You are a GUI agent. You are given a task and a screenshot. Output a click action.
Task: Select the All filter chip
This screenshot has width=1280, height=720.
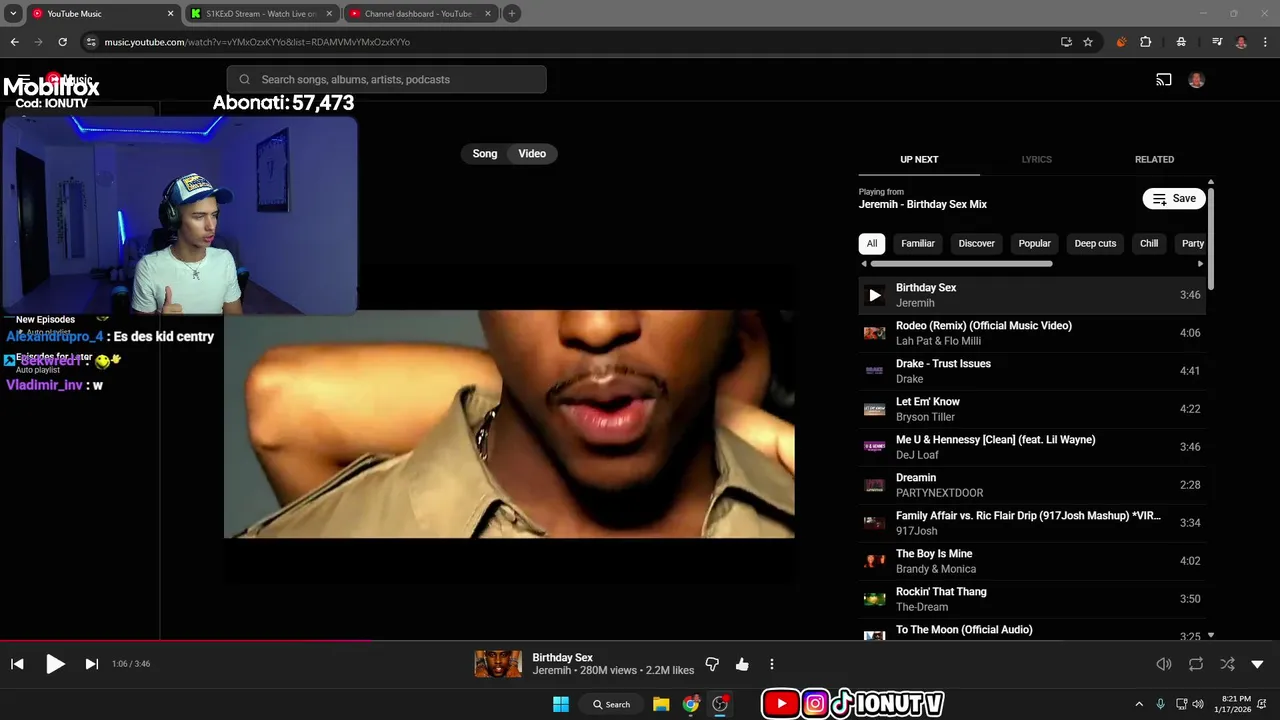[x=872, y=243]
